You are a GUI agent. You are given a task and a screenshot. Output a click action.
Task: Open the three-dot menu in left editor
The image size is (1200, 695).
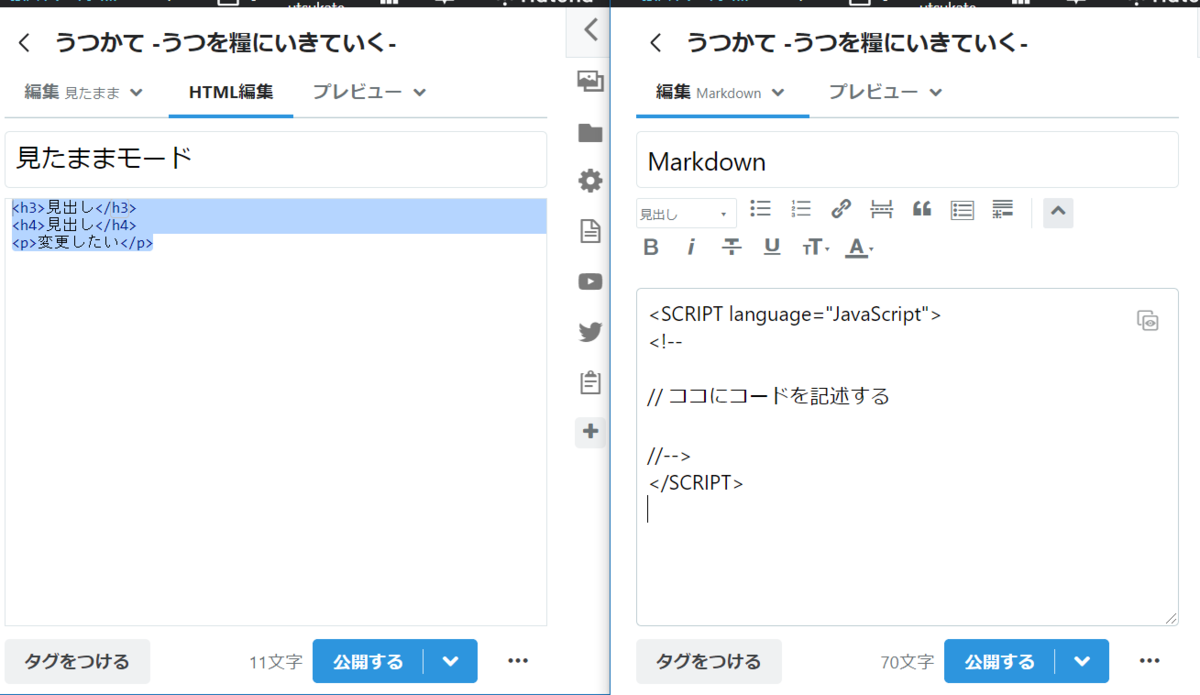[518, 661]
